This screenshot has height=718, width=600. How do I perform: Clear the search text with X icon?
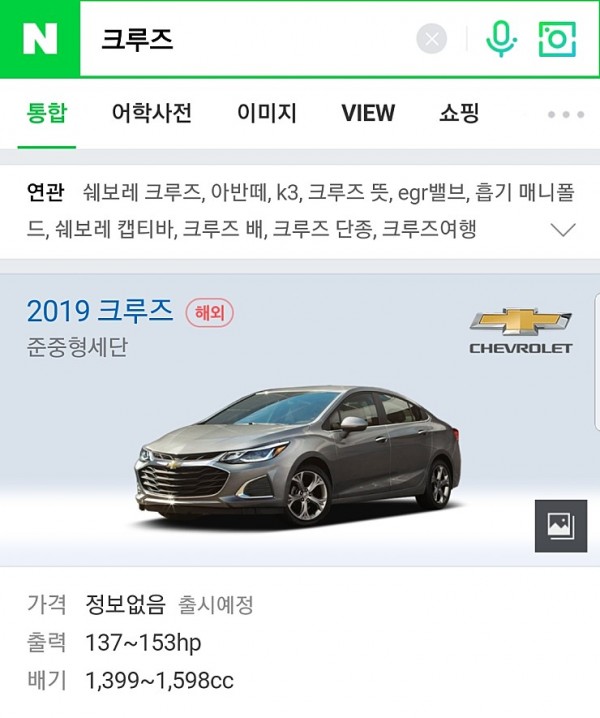pyautogui.click(x=431, y=38)
